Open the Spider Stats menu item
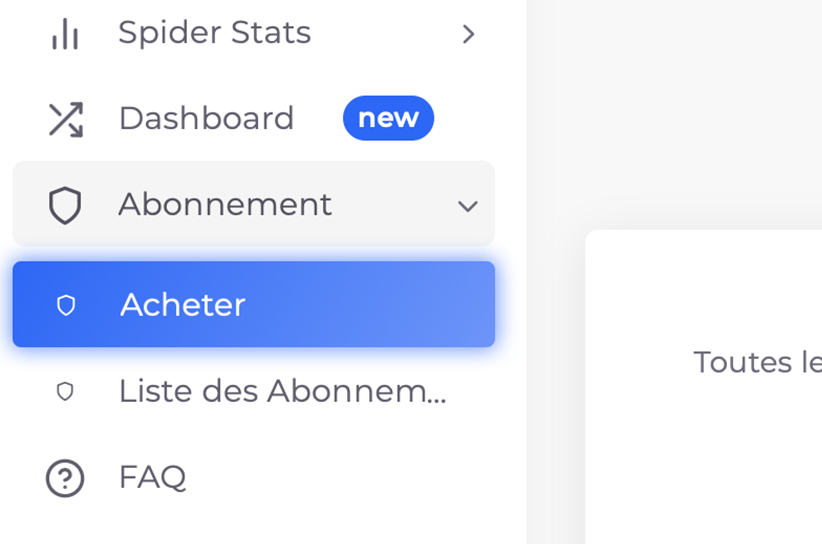This screenshot has width=822, height=544. pos(214,33)
